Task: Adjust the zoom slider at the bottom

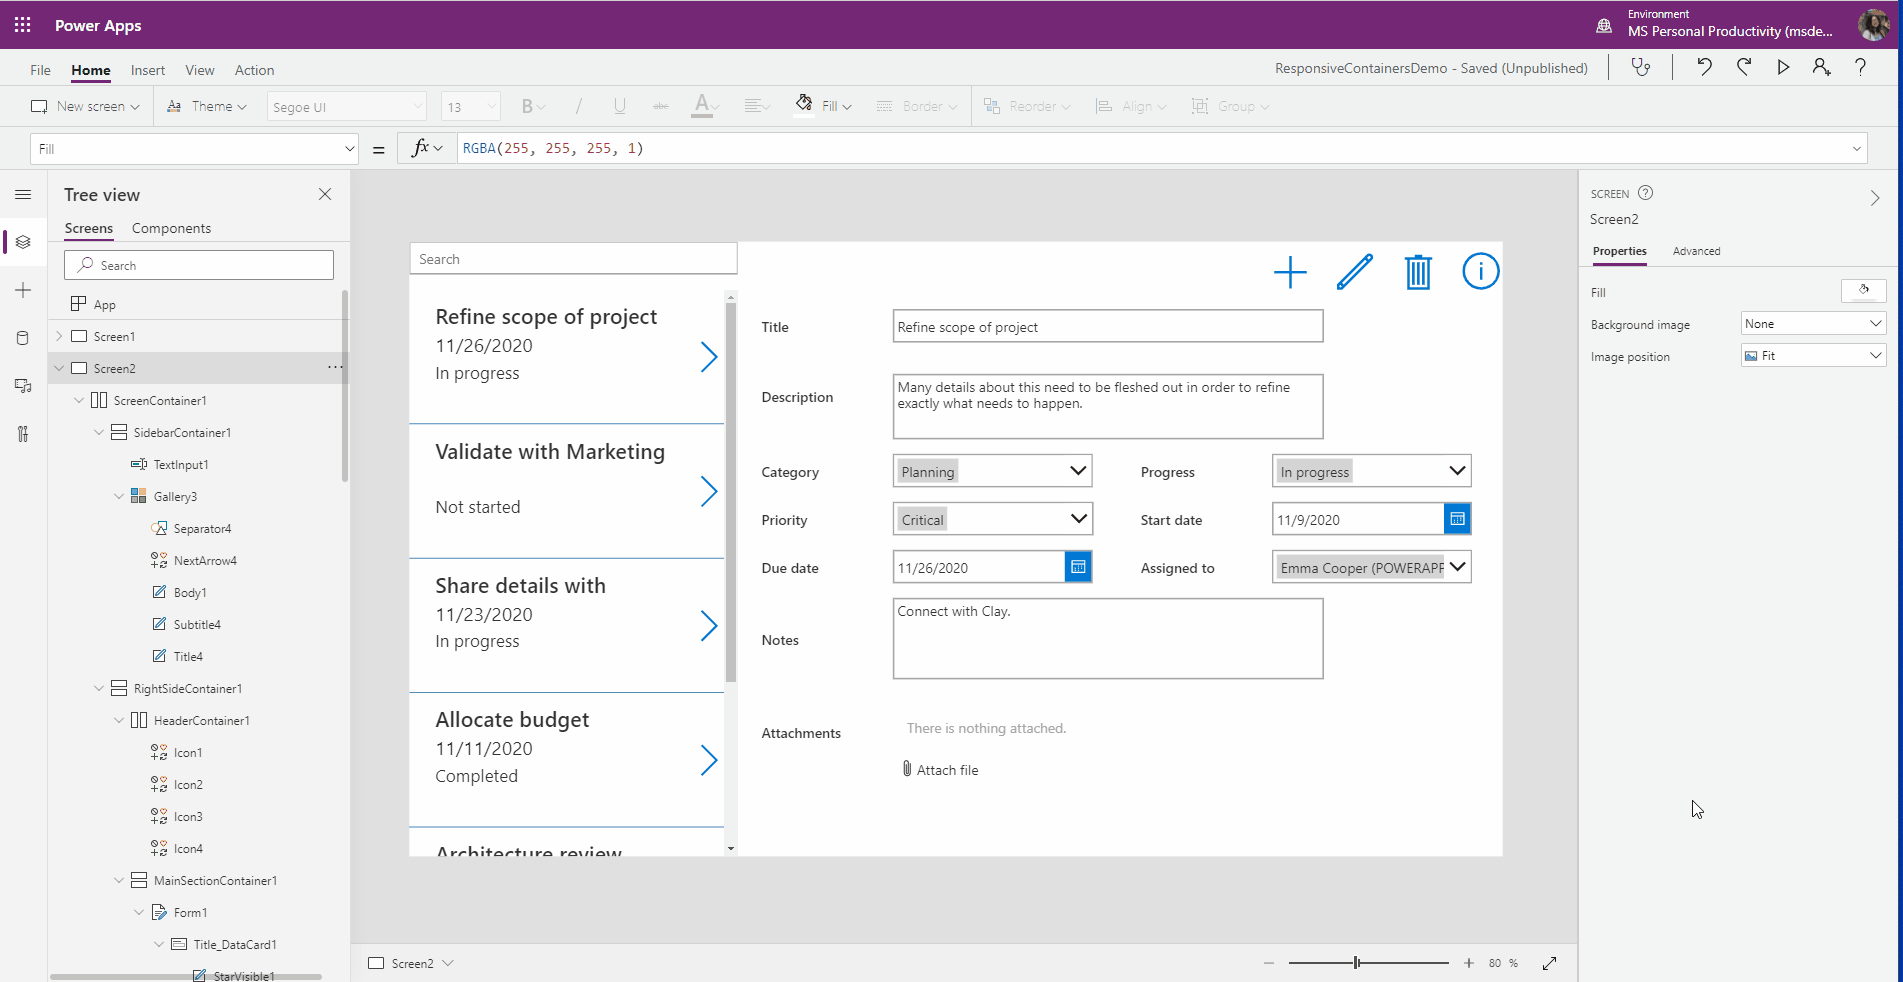Action: click(1355, 963)
